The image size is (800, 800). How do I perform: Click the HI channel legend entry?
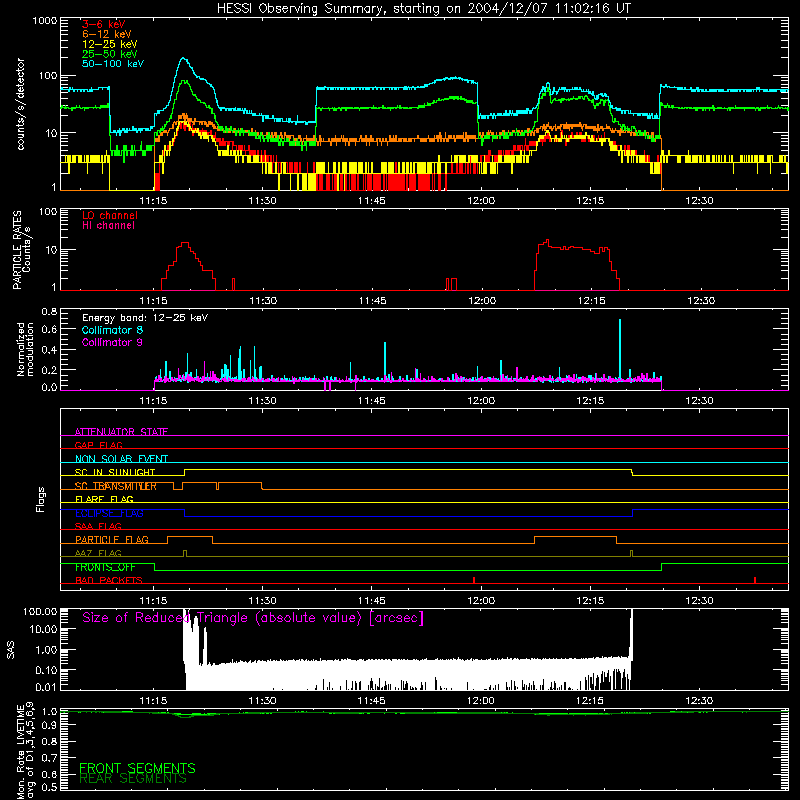109,226
